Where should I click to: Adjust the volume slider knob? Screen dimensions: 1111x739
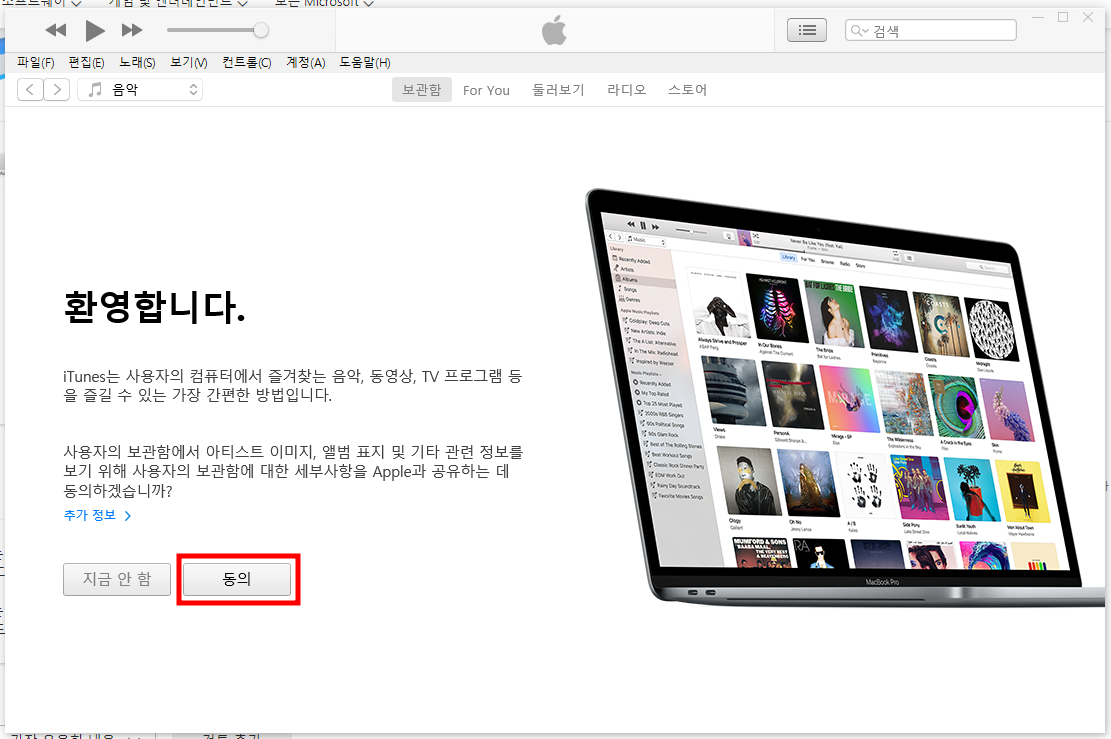pyautogui.click(x=261, y=30)
